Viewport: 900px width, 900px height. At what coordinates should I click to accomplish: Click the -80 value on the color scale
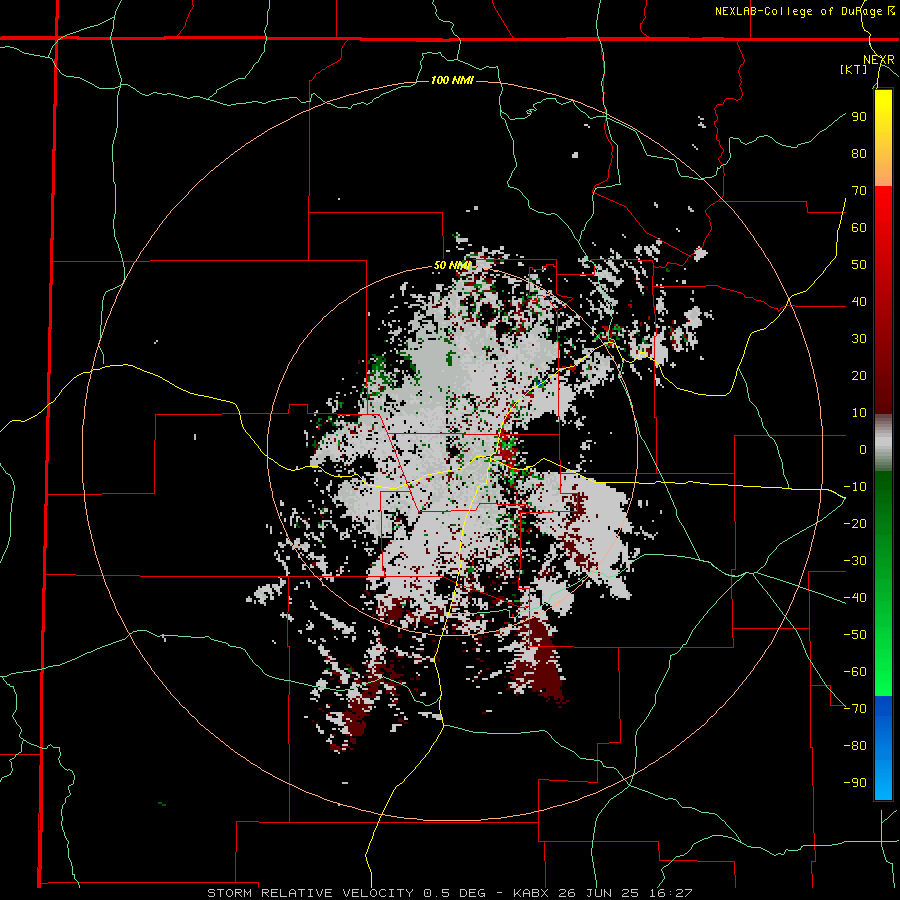click(855, 746)
